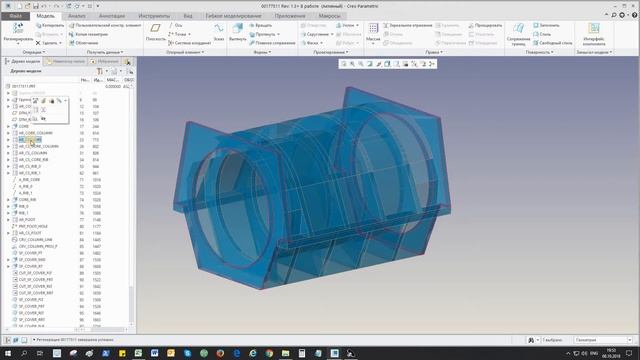Click the Проецировать (Project) tool
Screen dimensions: 640x360
(x=485, y=25)
